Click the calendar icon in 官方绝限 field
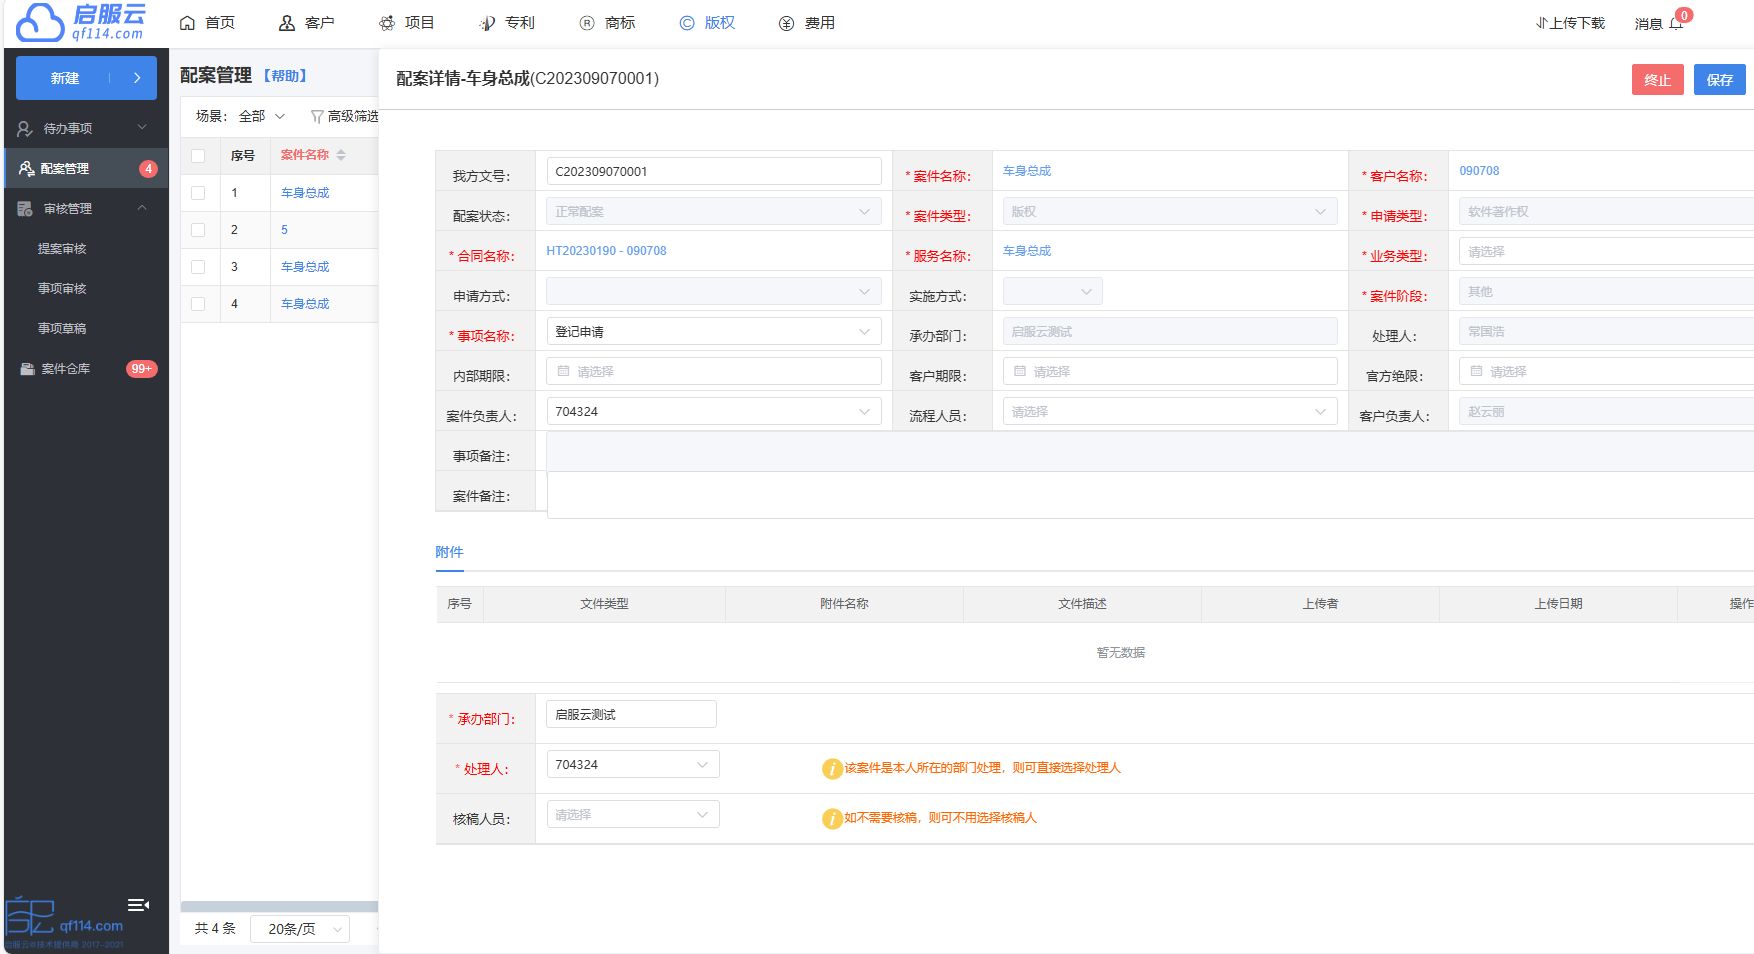 click(1476, 371)
